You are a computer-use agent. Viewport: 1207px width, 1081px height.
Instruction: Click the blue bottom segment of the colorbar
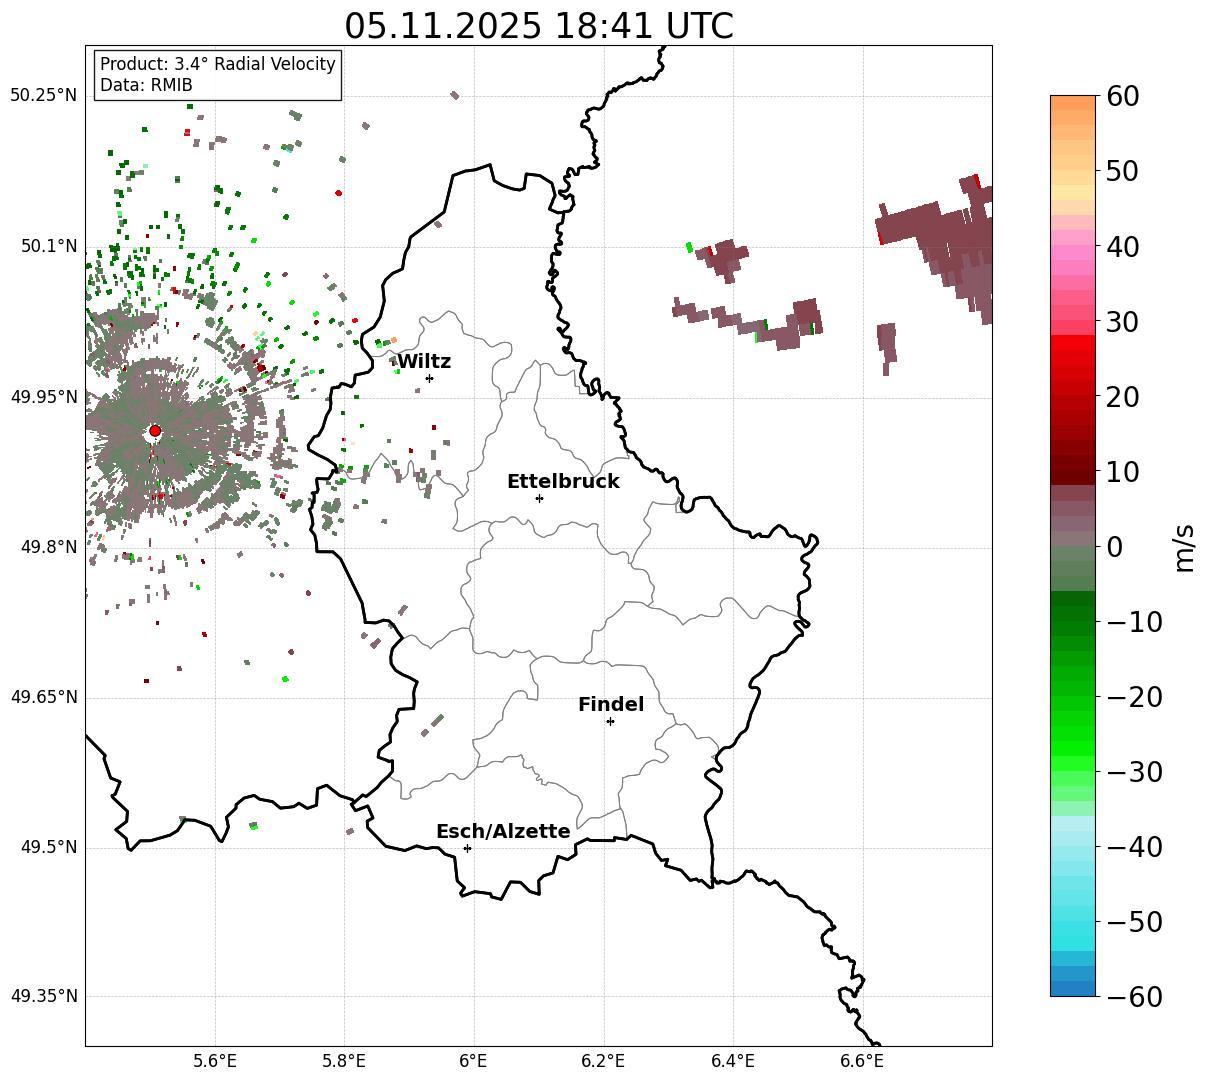(x=1073, y=988)
